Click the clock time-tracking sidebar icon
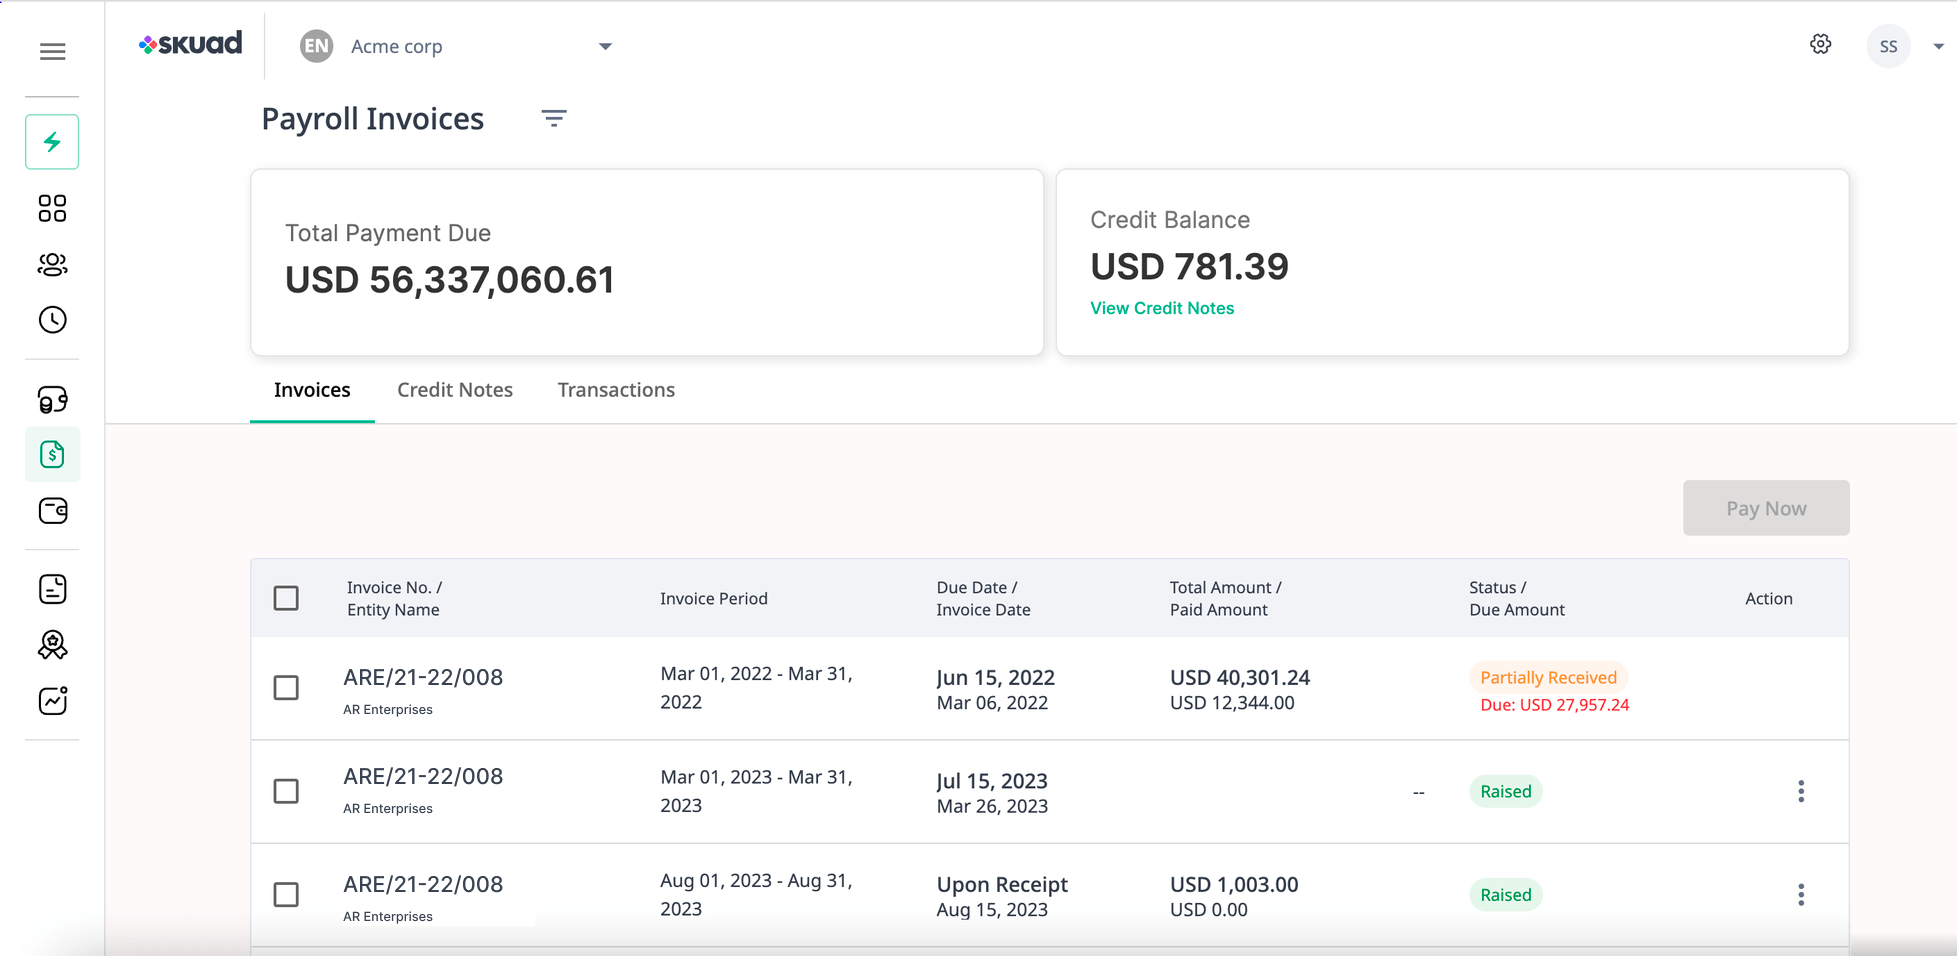1957x956 pixels. click(52, 320)
